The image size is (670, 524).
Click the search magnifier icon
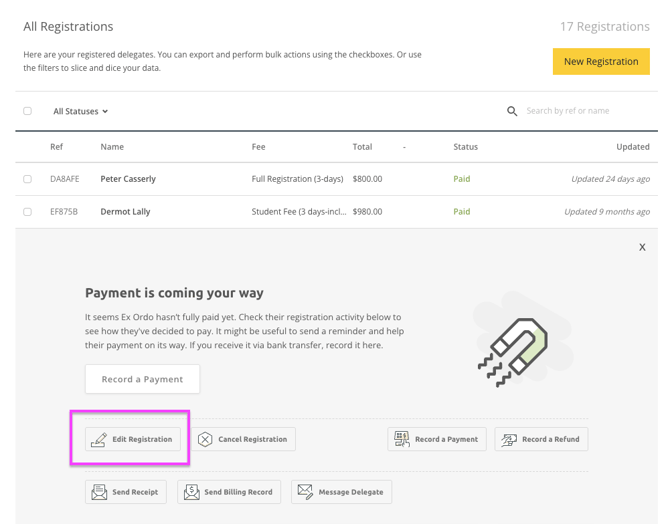coord(512,111)
